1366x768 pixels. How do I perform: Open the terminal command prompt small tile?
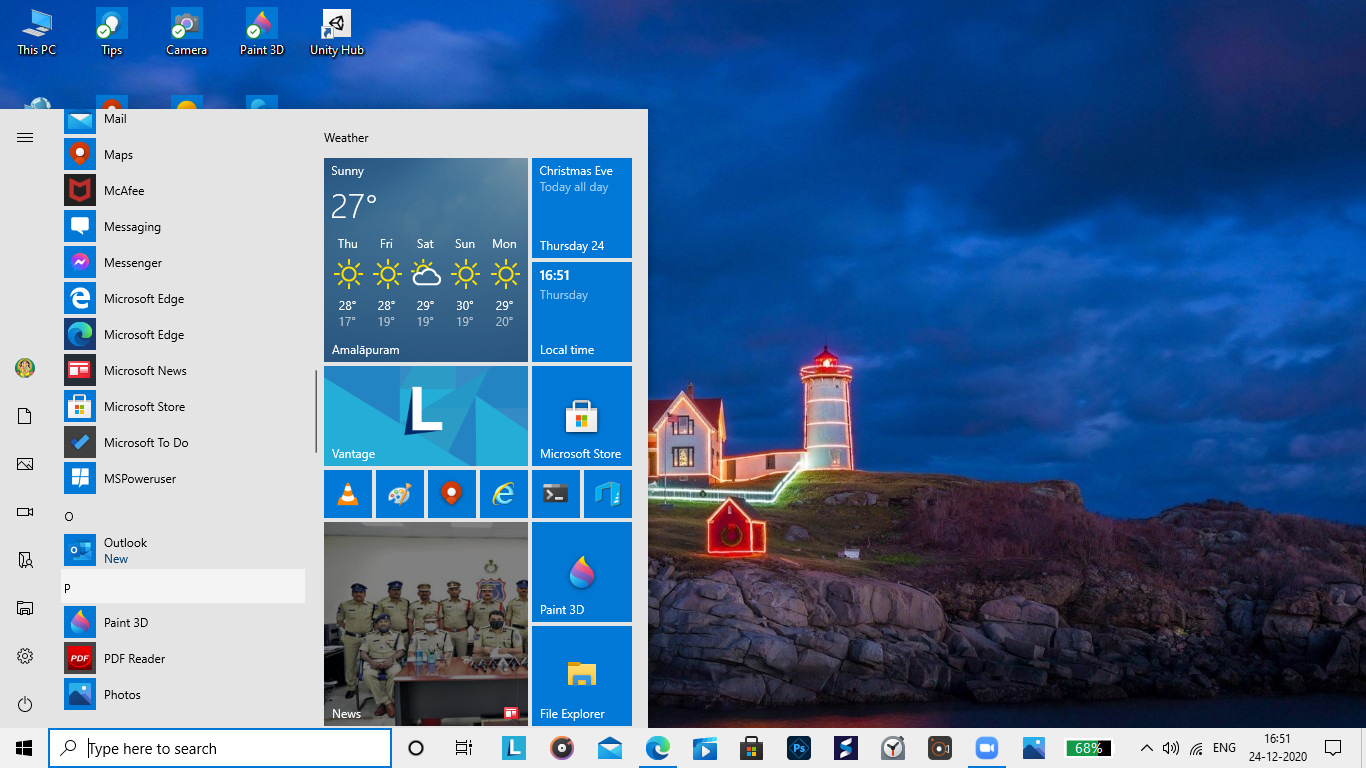[556, 494]
